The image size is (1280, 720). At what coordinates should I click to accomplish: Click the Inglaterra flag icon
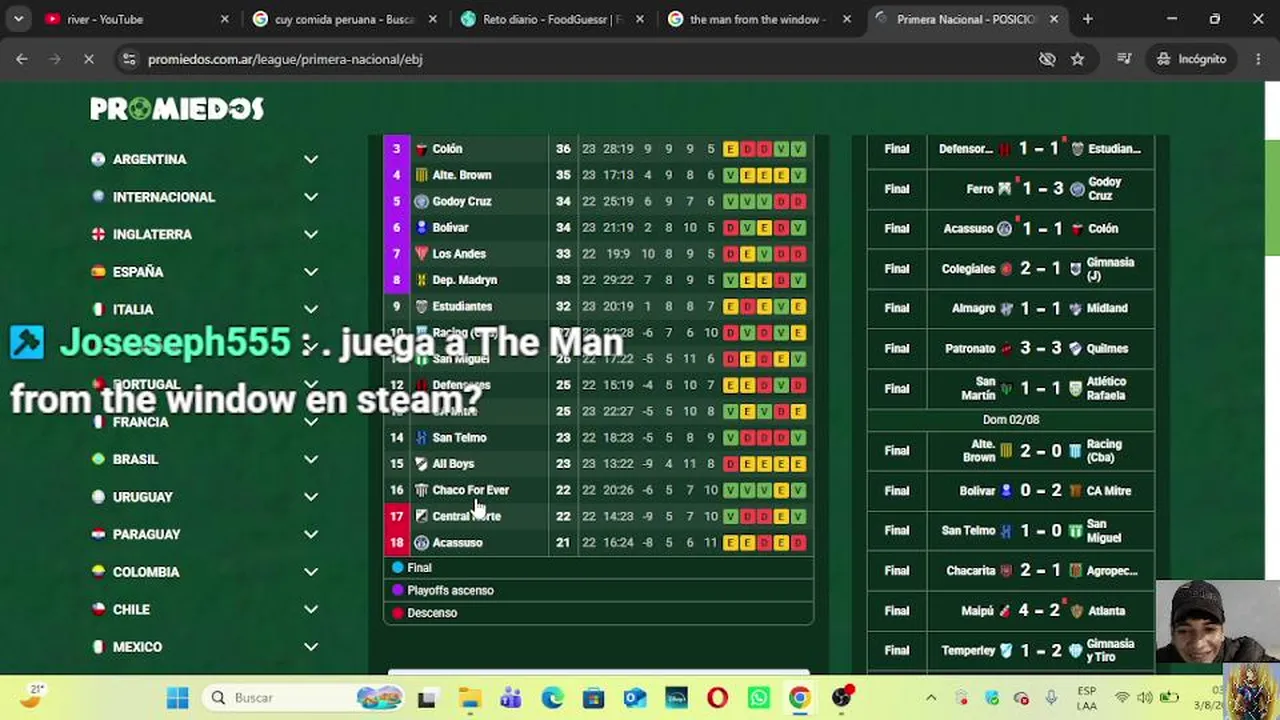[98, 234]
